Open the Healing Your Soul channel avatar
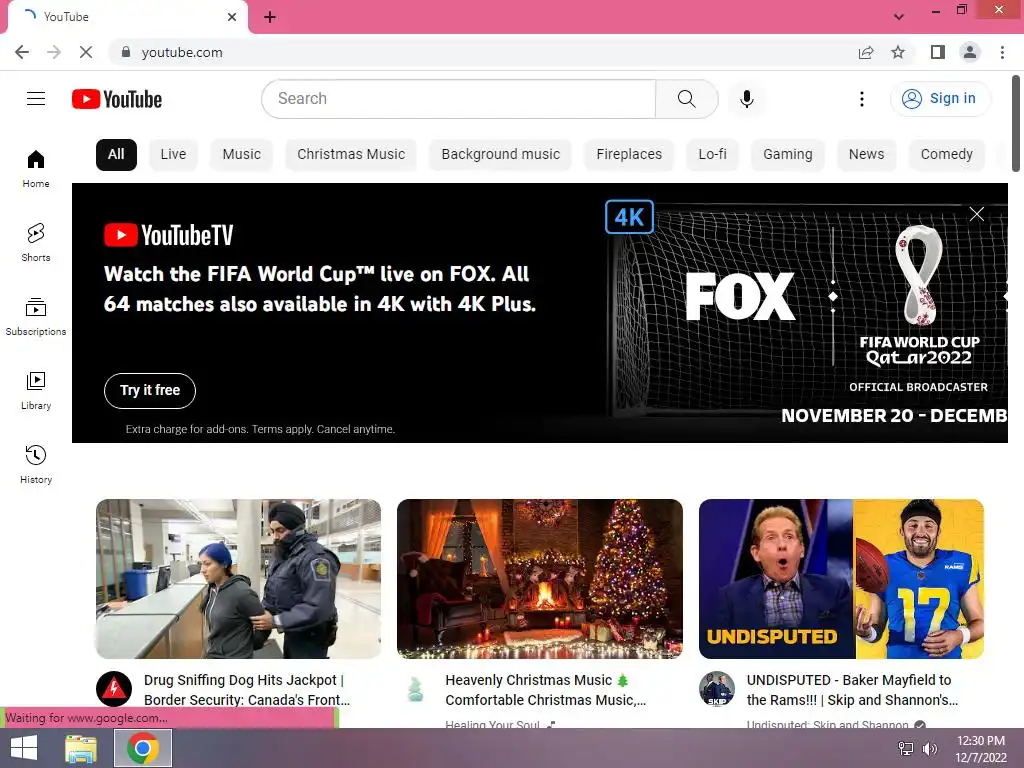 pos(415,689)
